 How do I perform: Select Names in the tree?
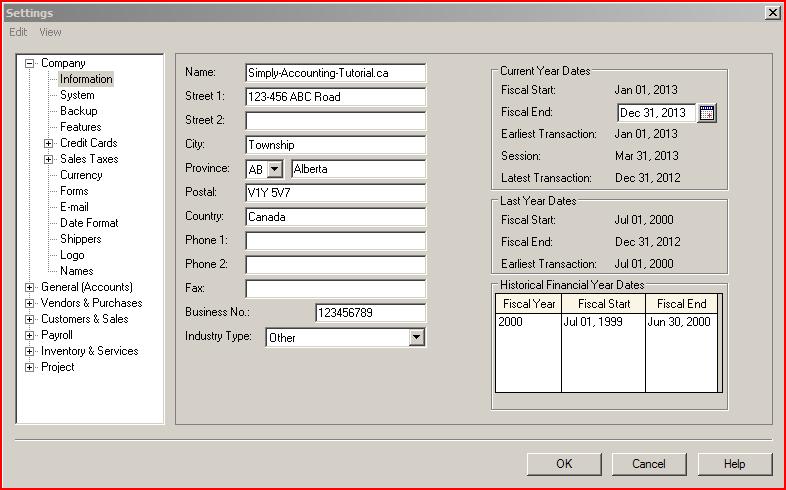pos(77,272)
